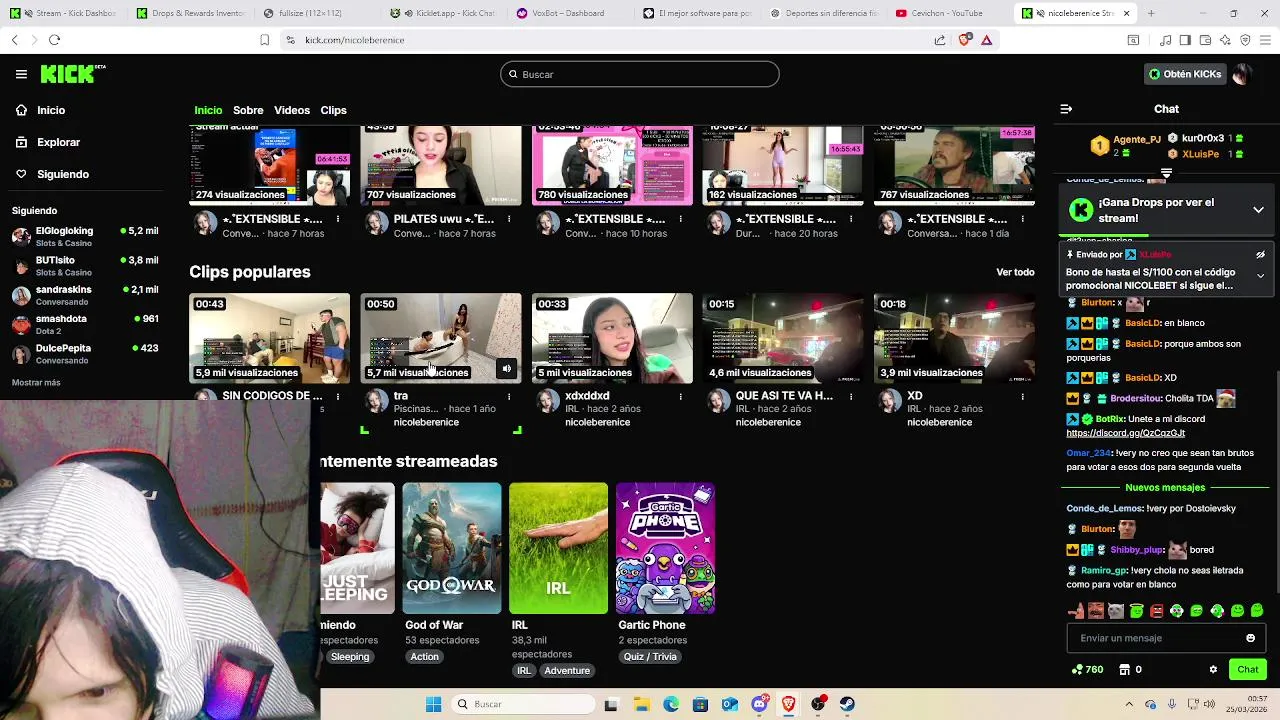The width and height of the screenshot is (1280, 720).
Task: Open the Brave browser icon in the taskbar
Action: tap(789, 704)
